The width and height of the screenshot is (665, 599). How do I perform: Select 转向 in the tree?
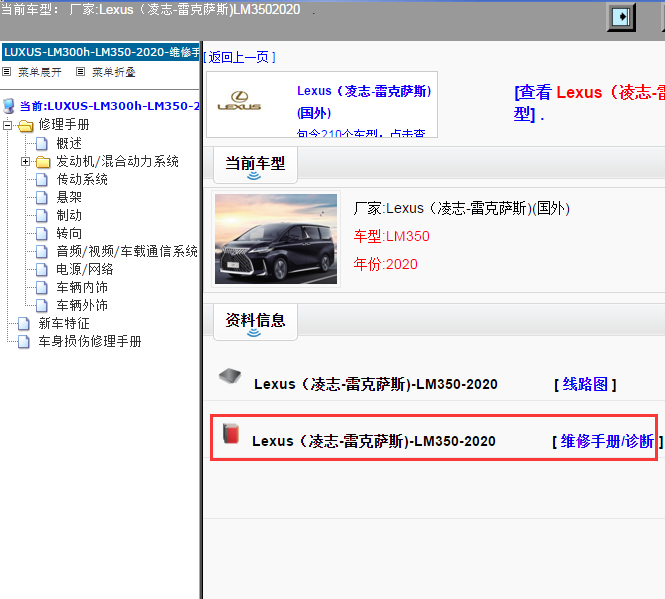(x=69, y=234)
